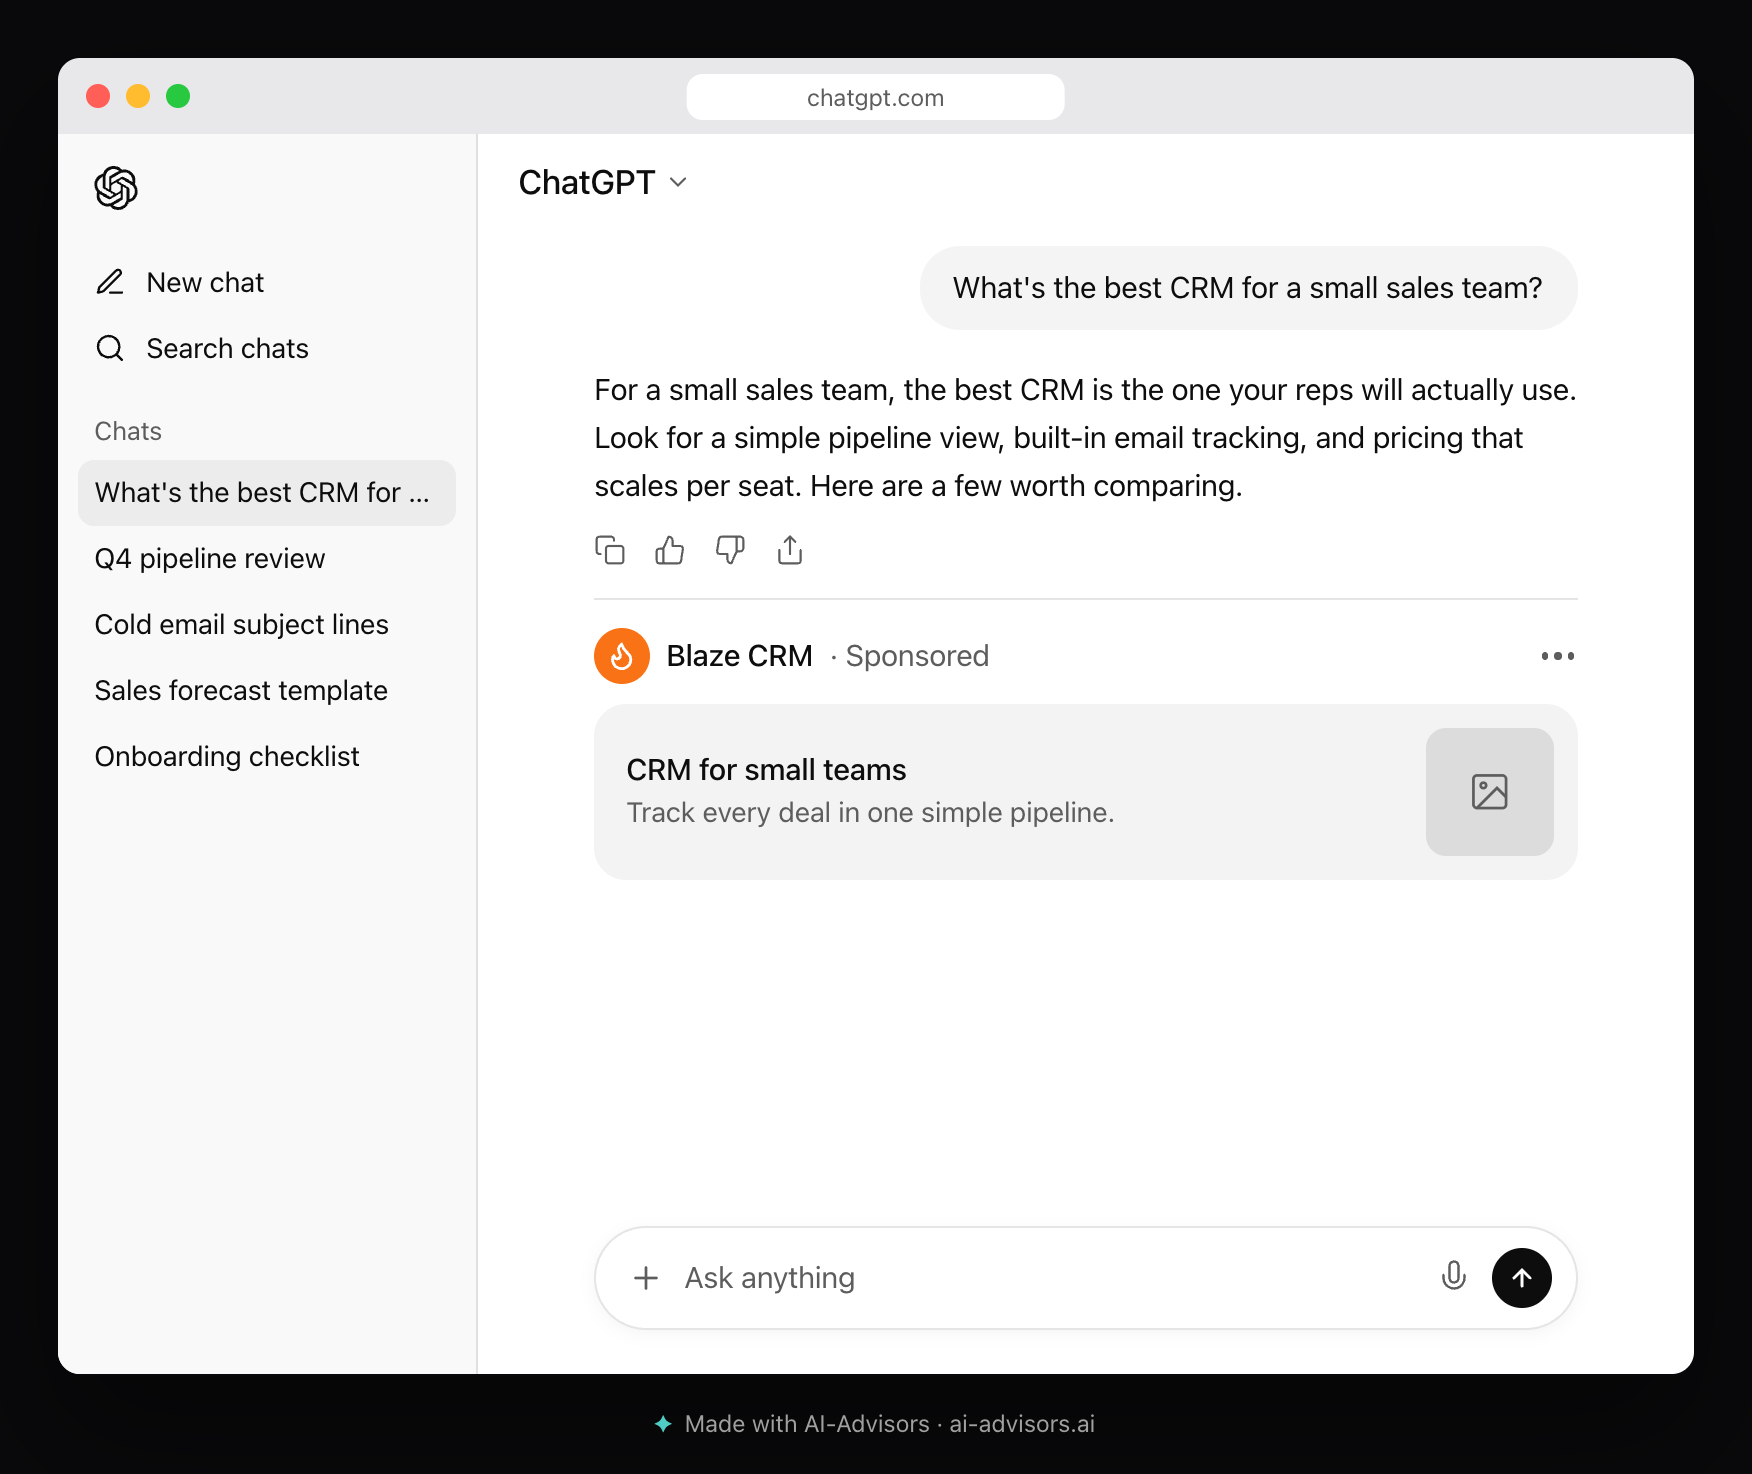Send the message with arrow button
Image resolution: width=1752 pixels, height=1474 pixels.
pyautogui.click(x=1522, y=1278)
